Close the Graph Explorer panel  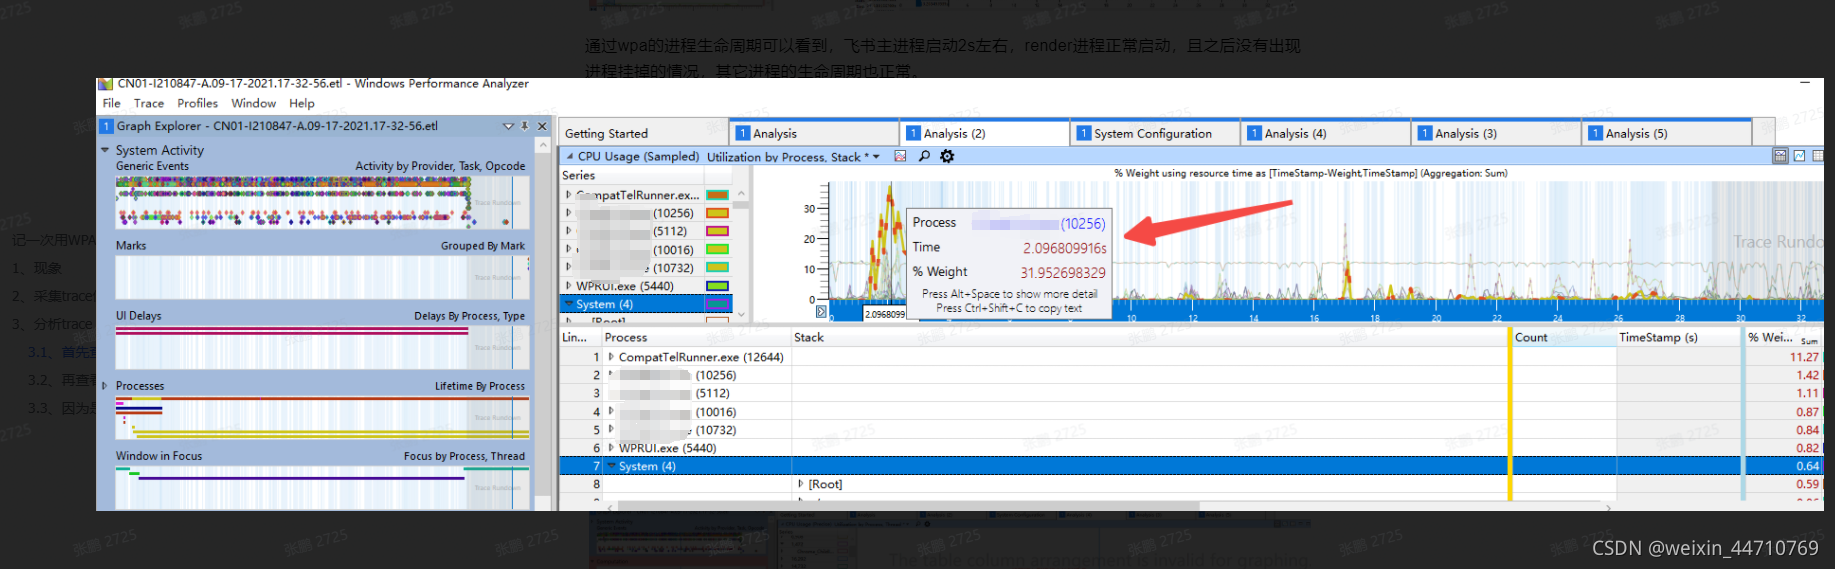[x=542, y=126]
